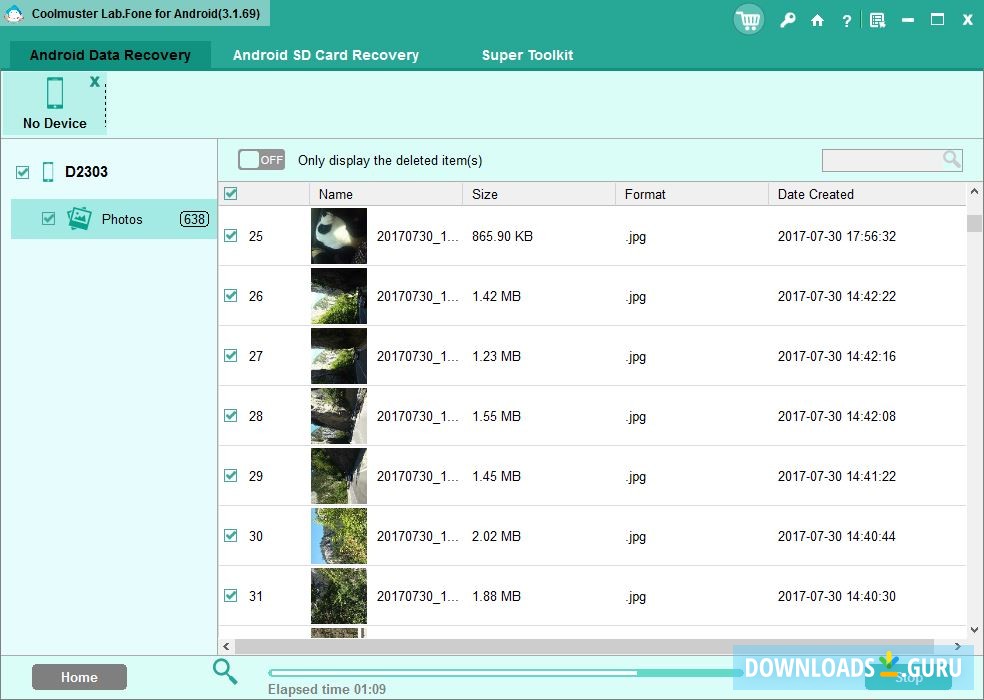Screen dimensions: 984x700
Task: Click the right arrow on the horizontal scrollbar
Action: click(x=957, y=646)
